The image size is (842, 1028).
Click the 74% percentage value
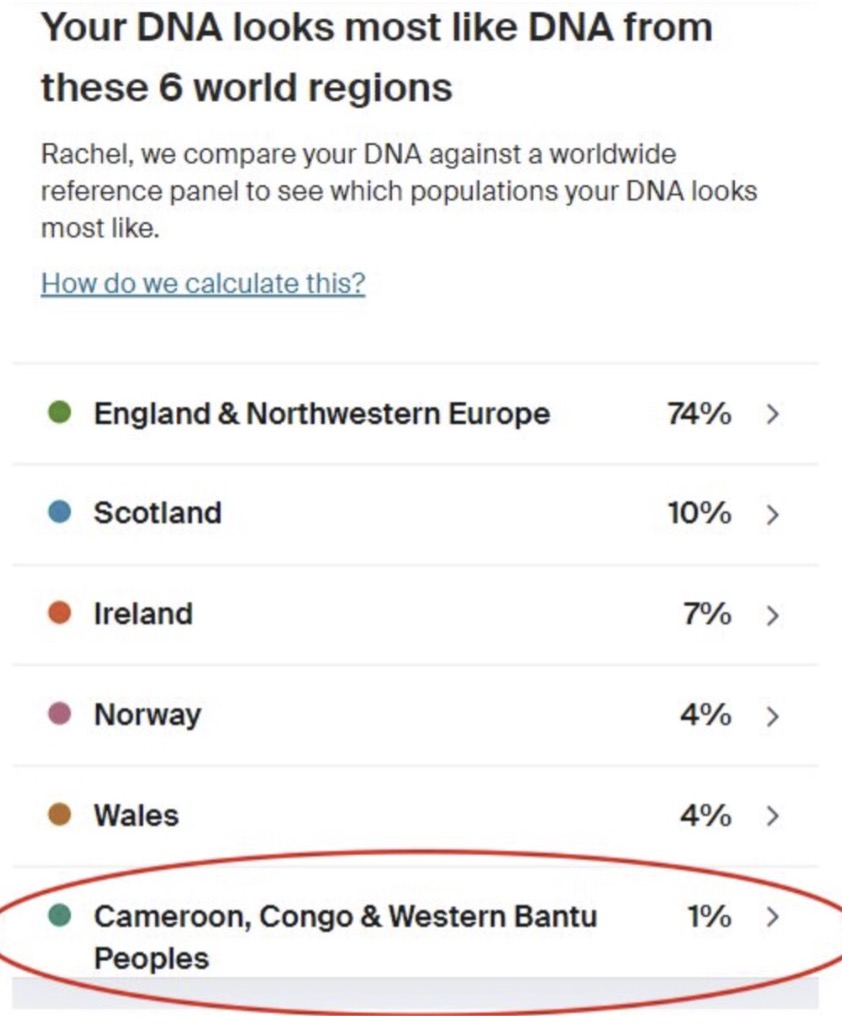point(699,413)
